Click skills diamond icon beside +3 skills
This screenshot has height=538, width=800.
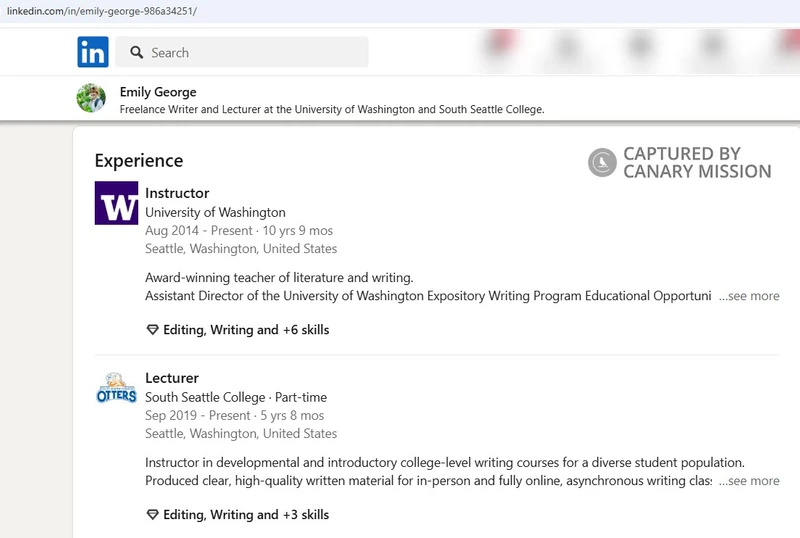click(x=153, y=515)
